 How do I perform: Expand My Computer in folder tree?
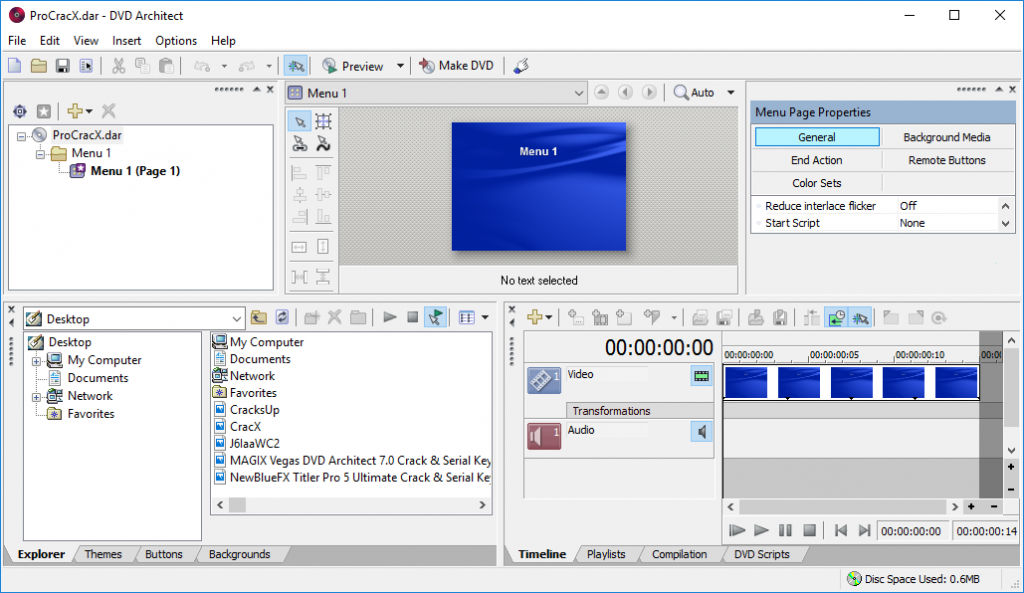(37, 361)
